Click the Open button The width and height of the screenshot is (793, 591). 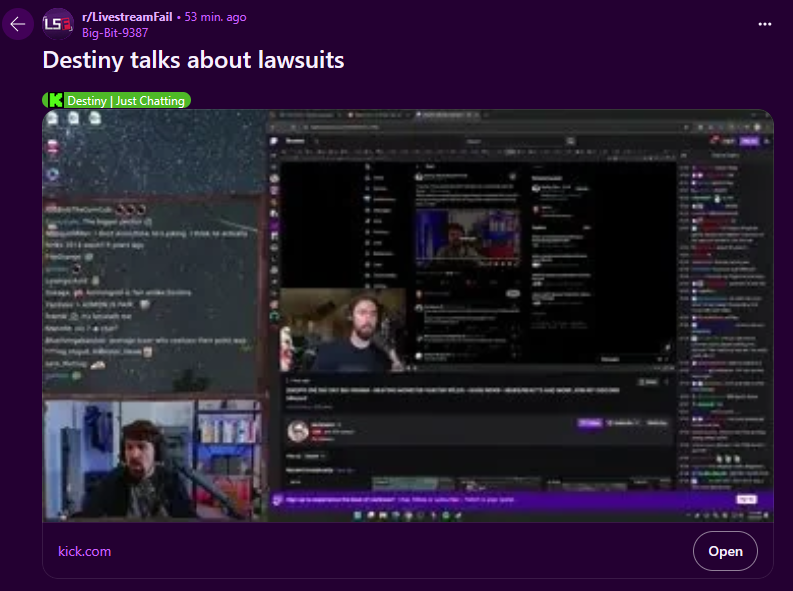tap(725, 551)
